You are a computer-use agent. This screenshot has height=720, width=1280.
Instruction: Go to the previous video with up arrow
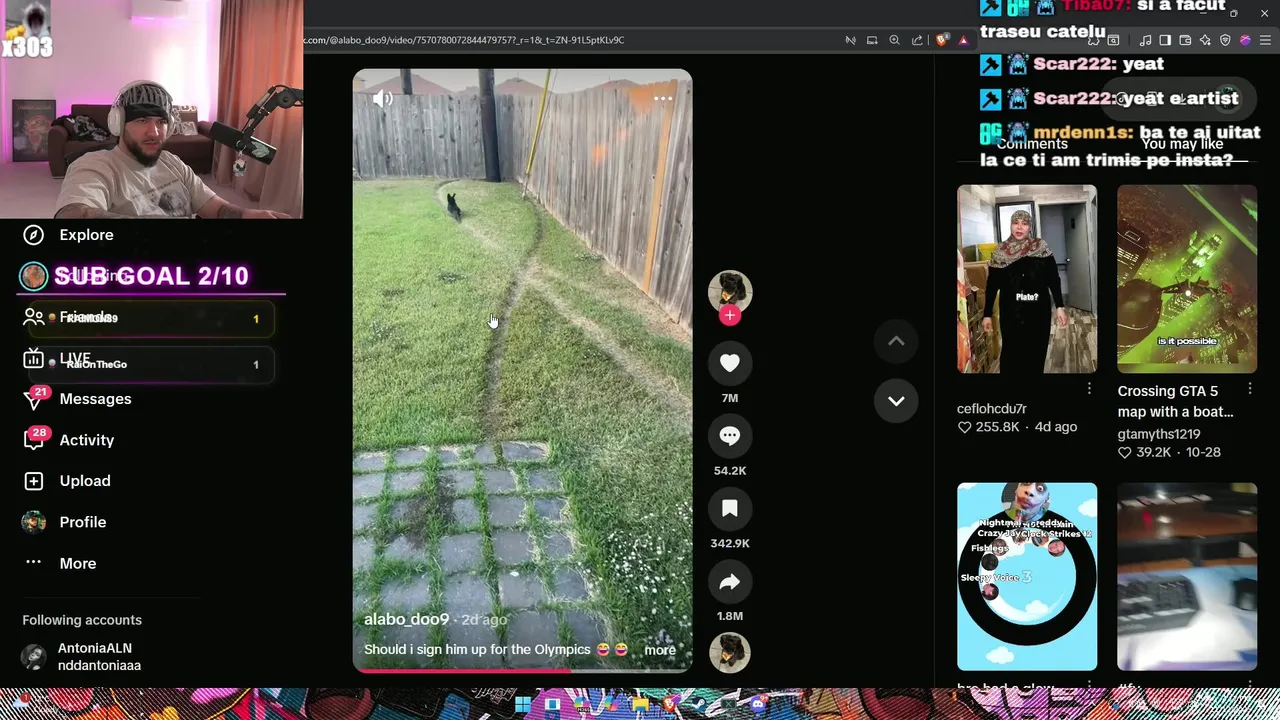tap(896, 341)
